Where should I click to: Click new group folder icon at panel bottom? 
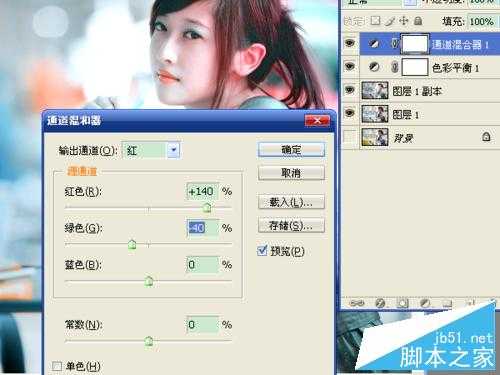coord(447,303)
